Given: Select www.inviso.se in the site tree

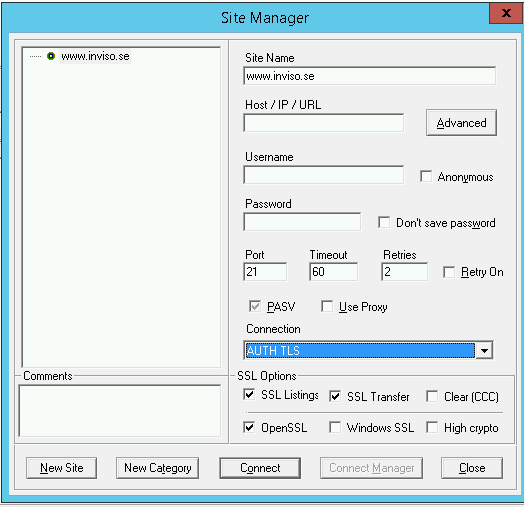Looking at the screenshot, I should click(x=95, y=56).
